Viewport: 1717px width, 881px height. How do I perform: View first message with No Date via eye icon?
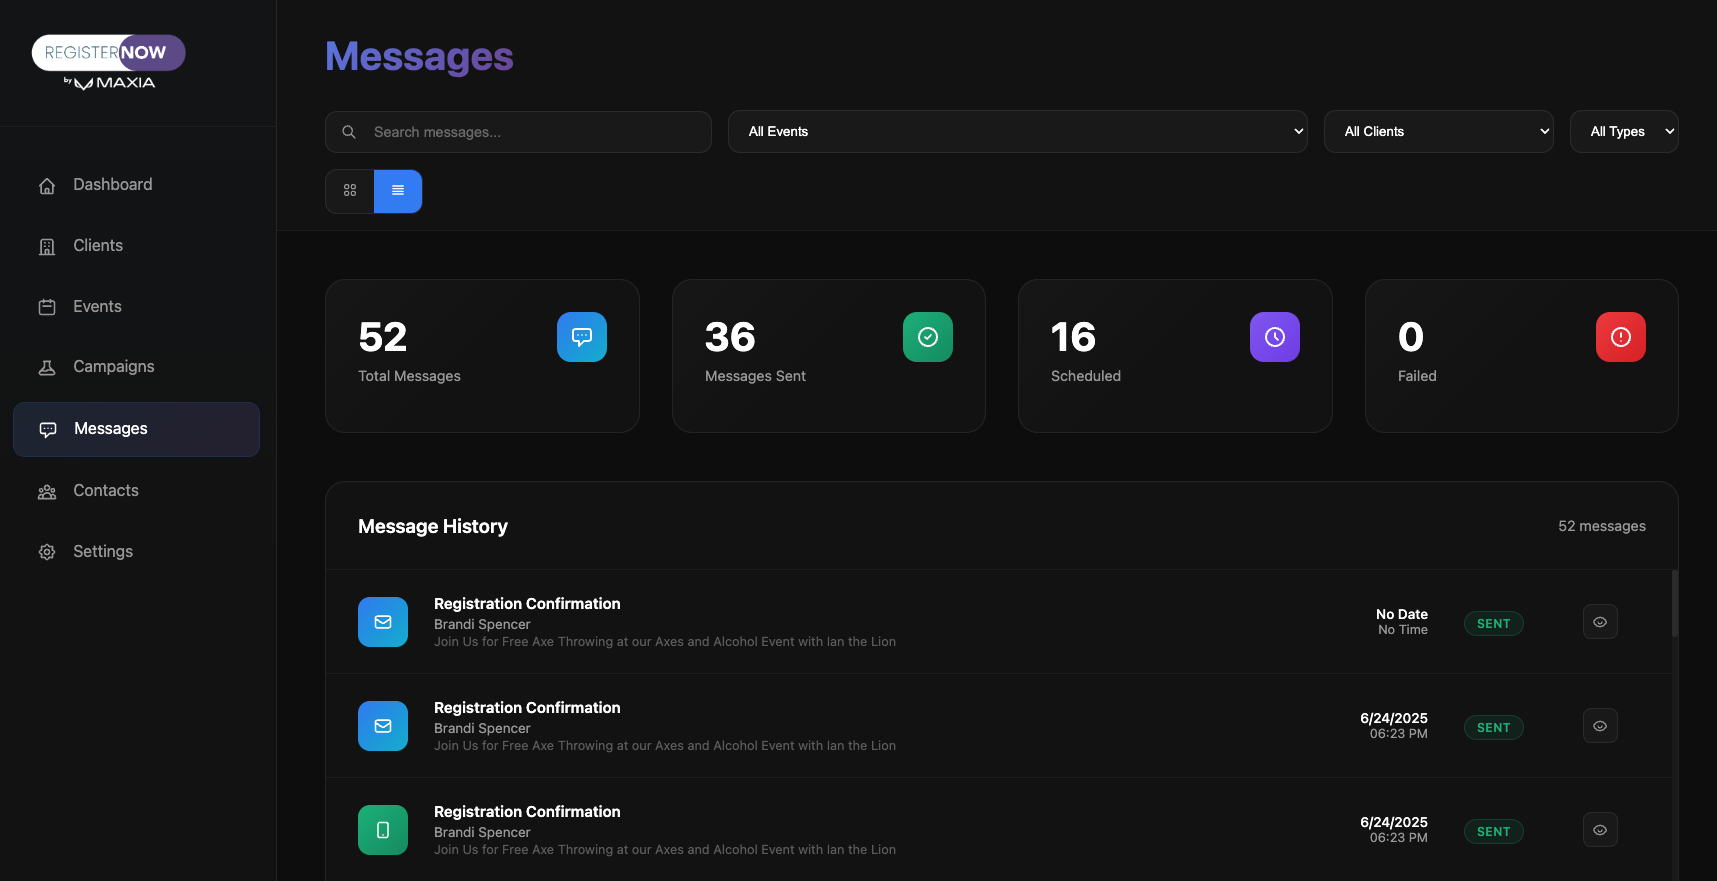1600,622
